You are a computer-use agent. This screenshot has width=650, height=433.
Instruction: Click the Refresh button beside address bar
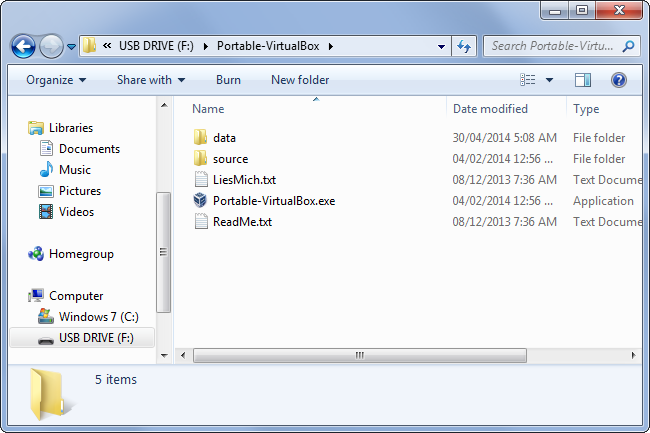pos(464,46)
